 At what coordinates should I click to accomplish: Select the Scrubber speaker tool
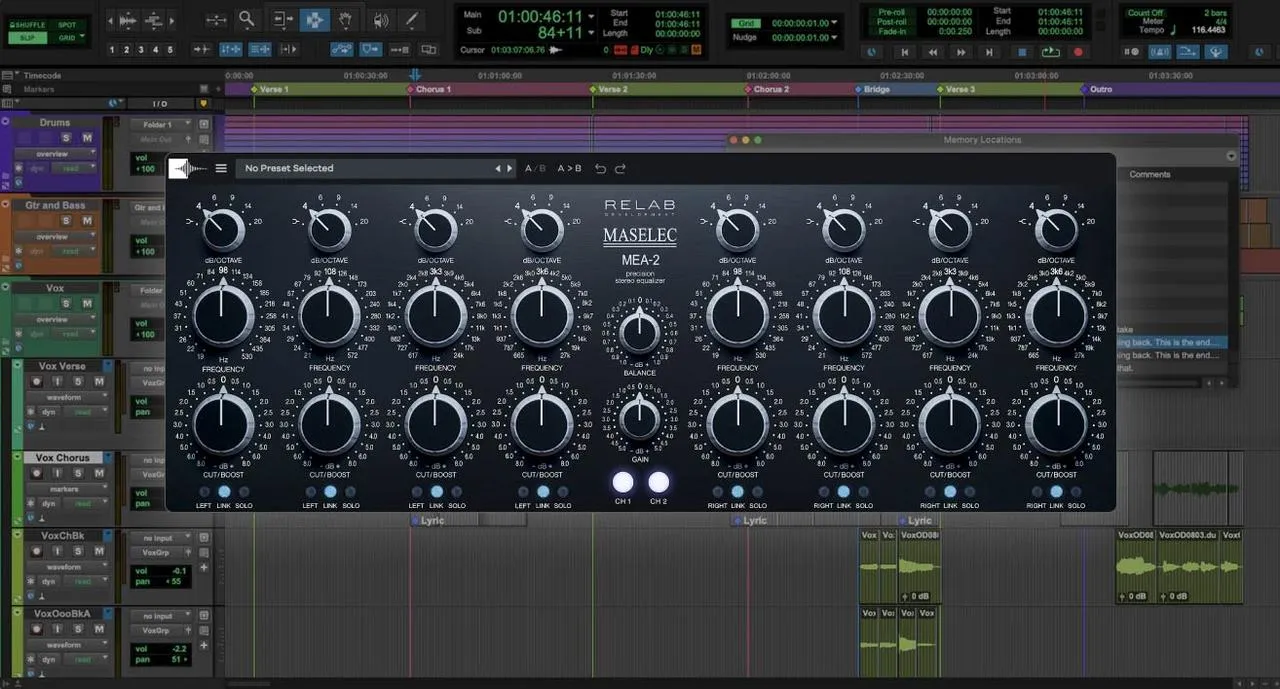click(x=380, y=19)
